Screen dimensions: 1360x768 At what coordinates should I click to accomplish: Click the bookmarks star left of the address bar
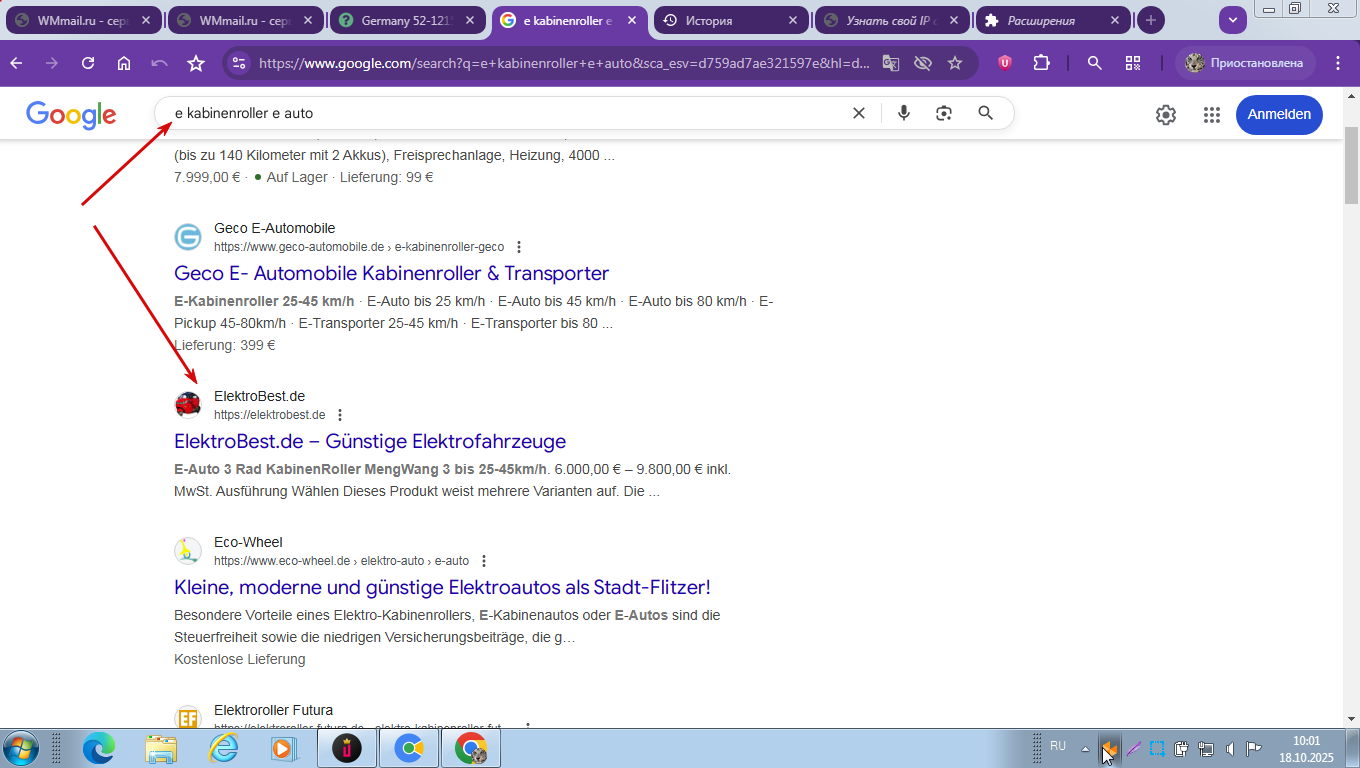tap(196, 63)
